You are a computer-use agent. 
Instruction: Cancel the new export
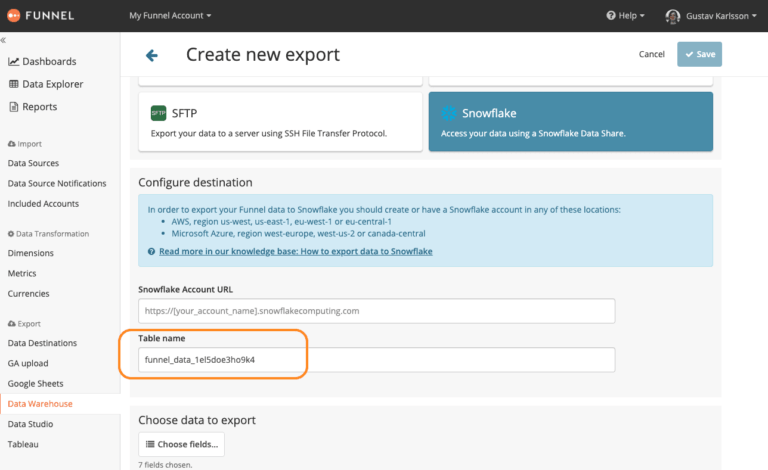coord(651,54)
